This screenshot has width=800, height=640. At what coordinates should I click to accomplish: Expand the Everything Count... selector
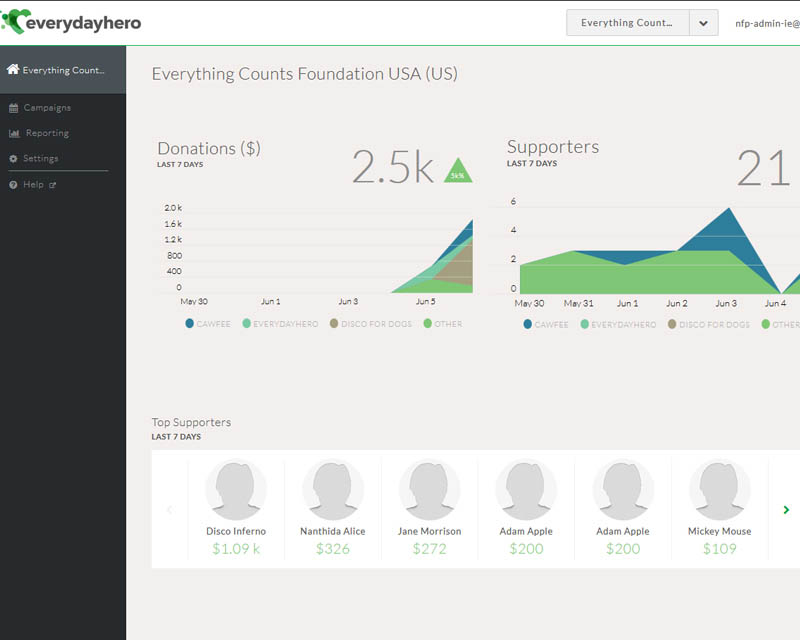(x=627, y=23)
